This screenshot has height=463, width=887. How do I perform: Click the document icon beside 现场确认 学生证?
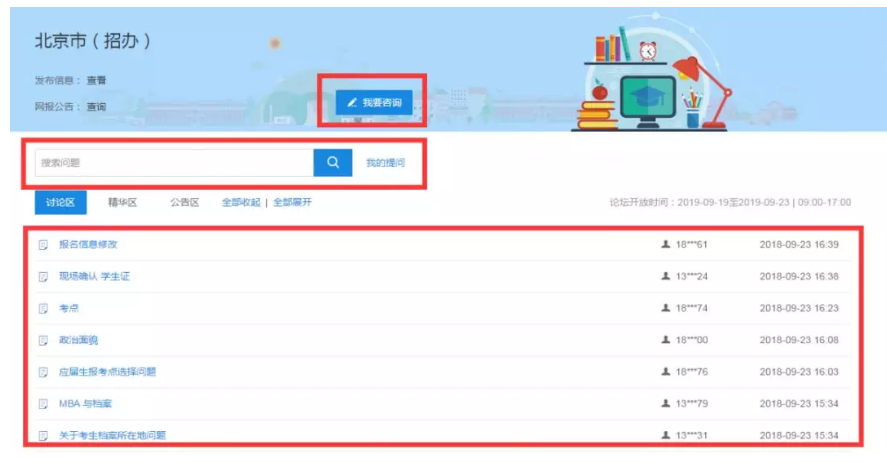43,277
